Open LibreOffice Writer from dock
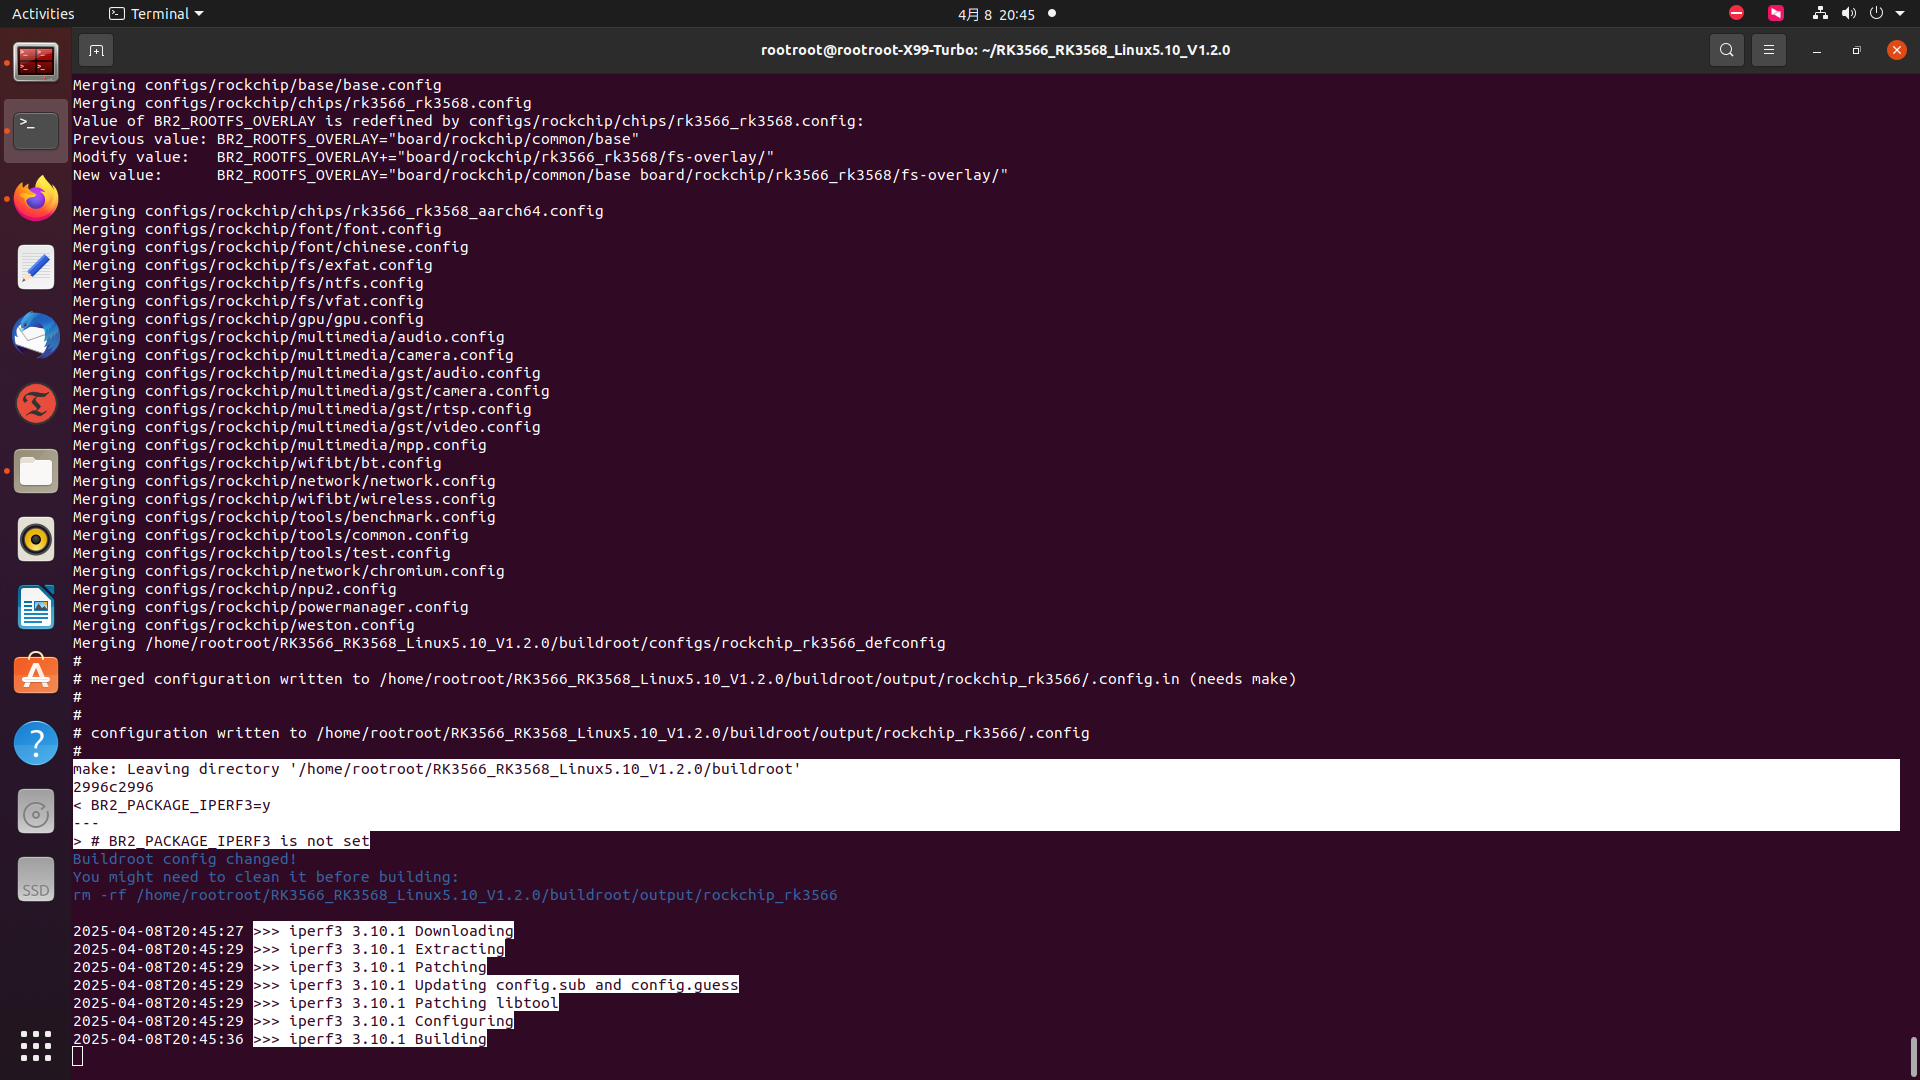 pyautogui.click(x=36, y=608)
